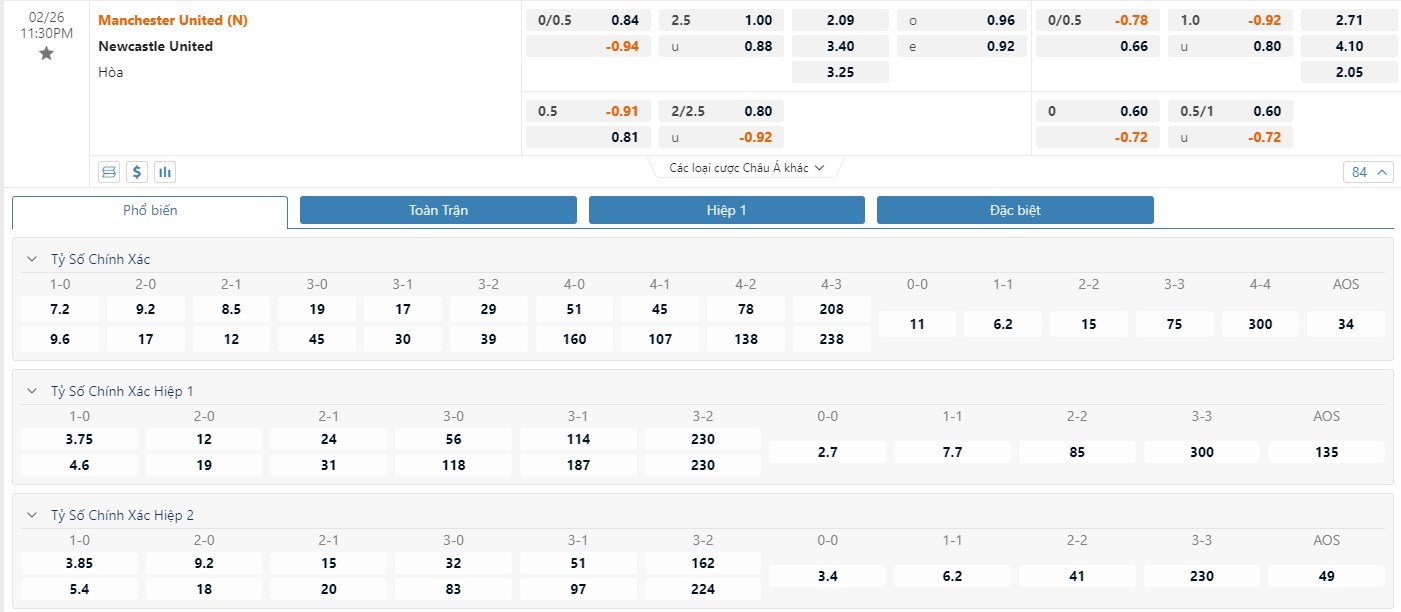Screen dimensions: 1401x612
Task: Pick the AOS odds 34 in full-time score
Action: coord(1346,324)
